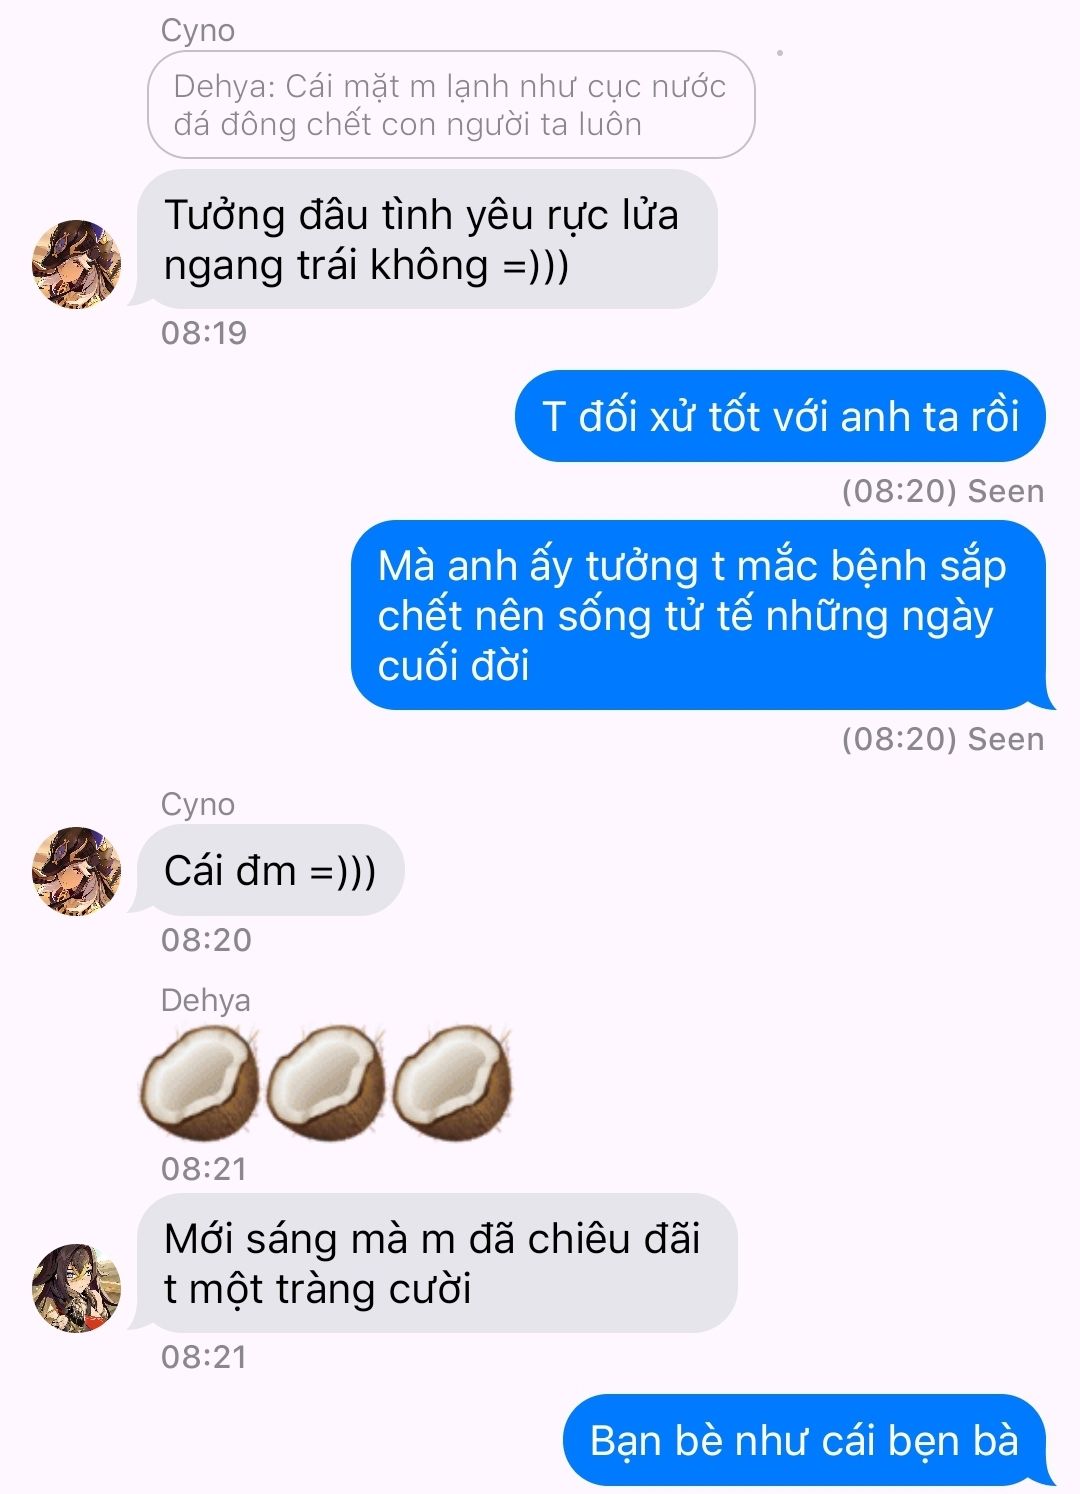The image size is (1080, 1494).
Task: Tap Dehya's avatar beside 'Mới sáng mà' message
Action: [77, 1288]
